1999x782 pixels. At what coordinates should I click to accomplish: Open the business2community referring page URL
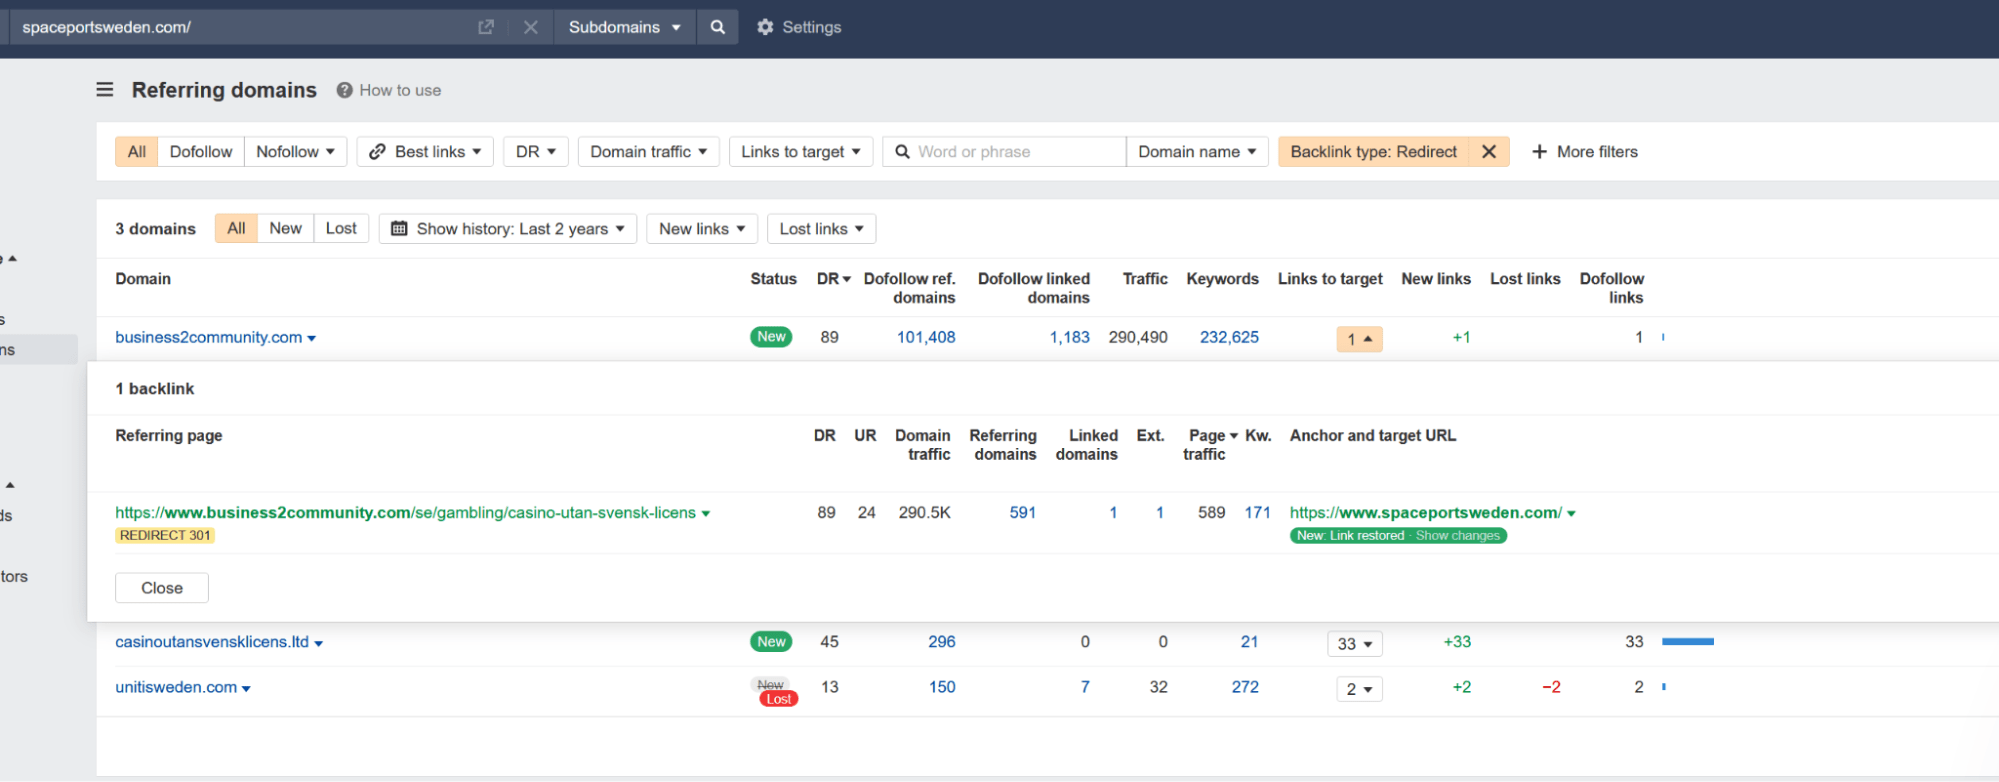tap(405, 513)
